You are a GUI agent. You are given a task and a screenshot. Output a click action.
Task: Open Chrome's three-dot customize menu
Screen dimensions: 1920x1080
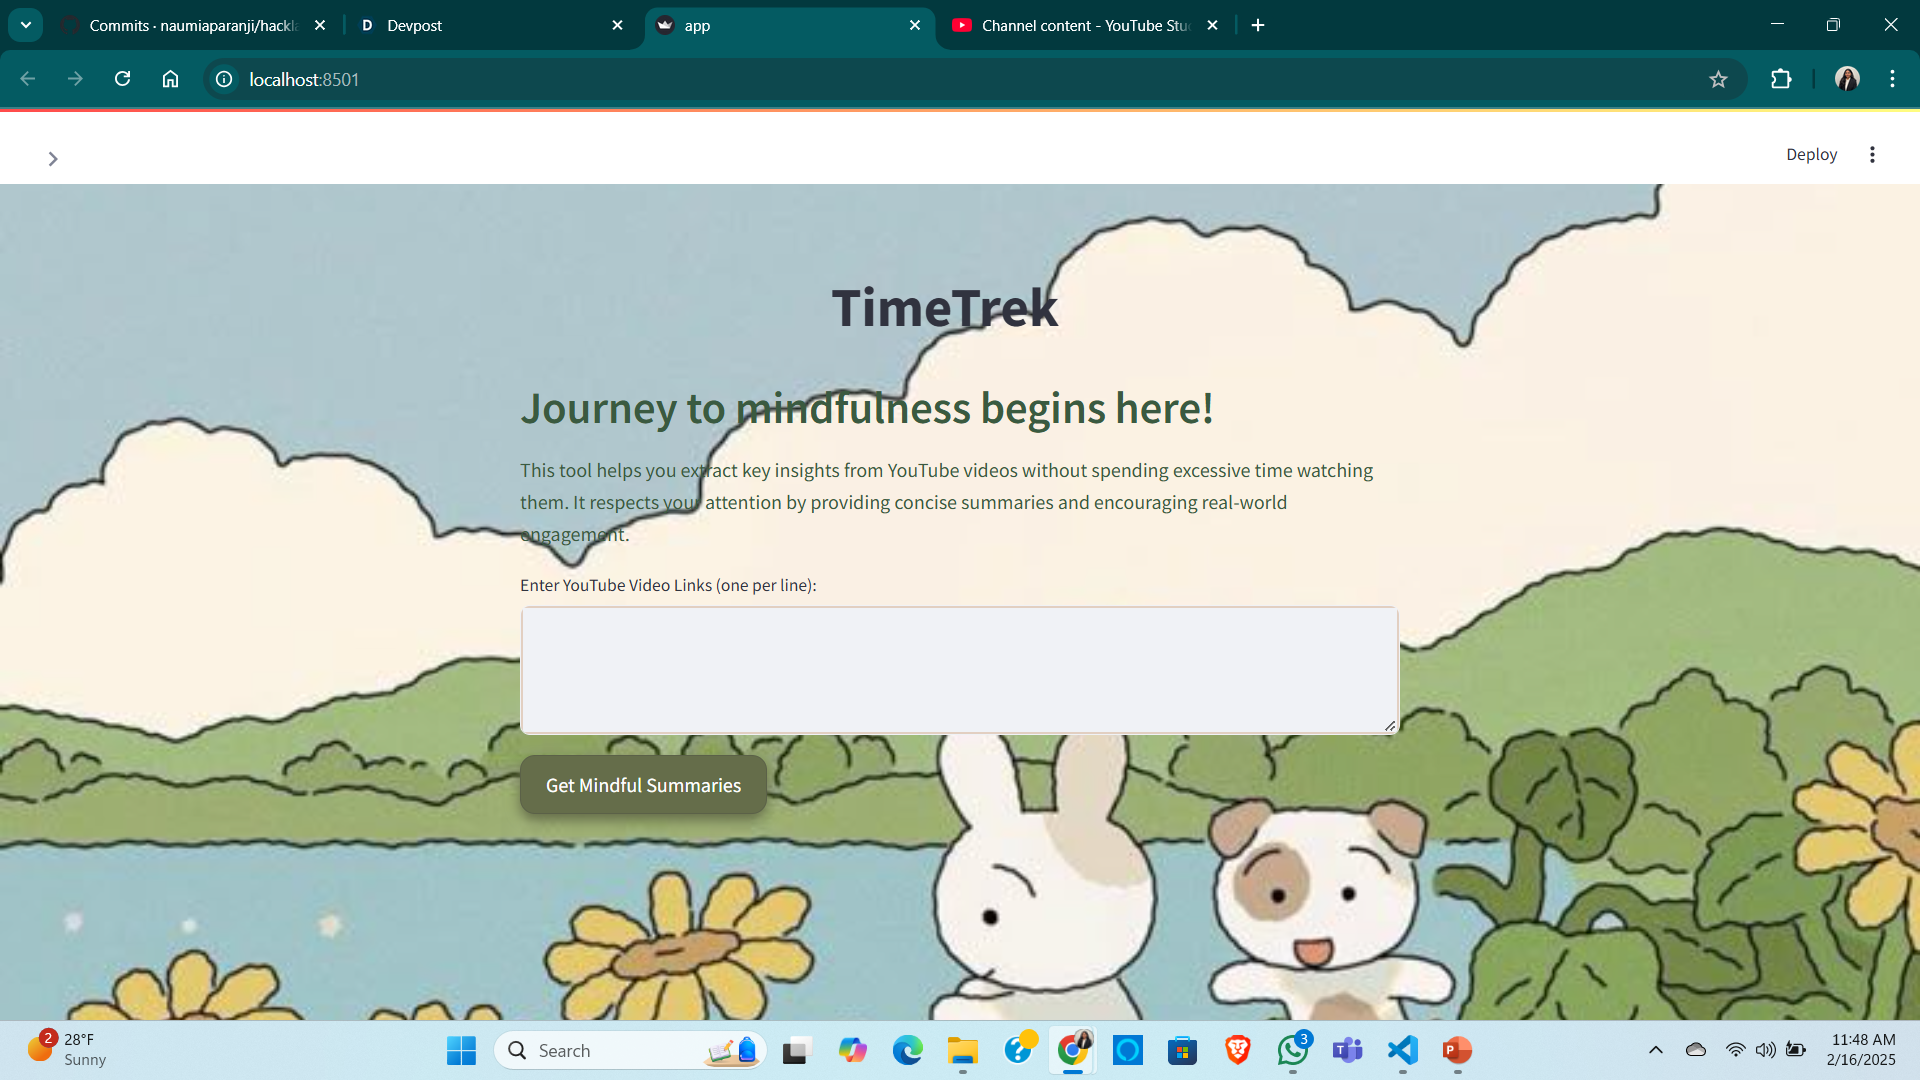[1892, 79]
